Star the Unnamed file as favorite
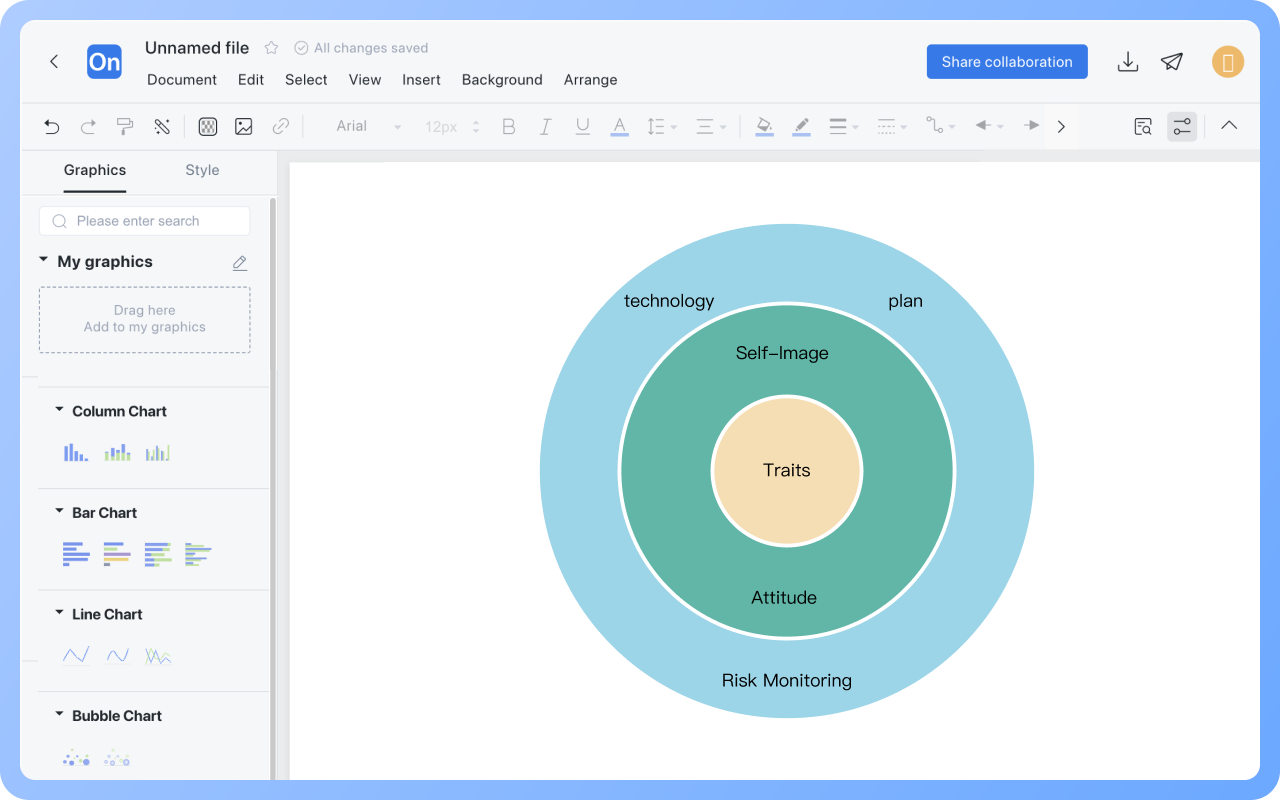The width and height of the screenshot is (1280, 800). [x=271, y=48]
